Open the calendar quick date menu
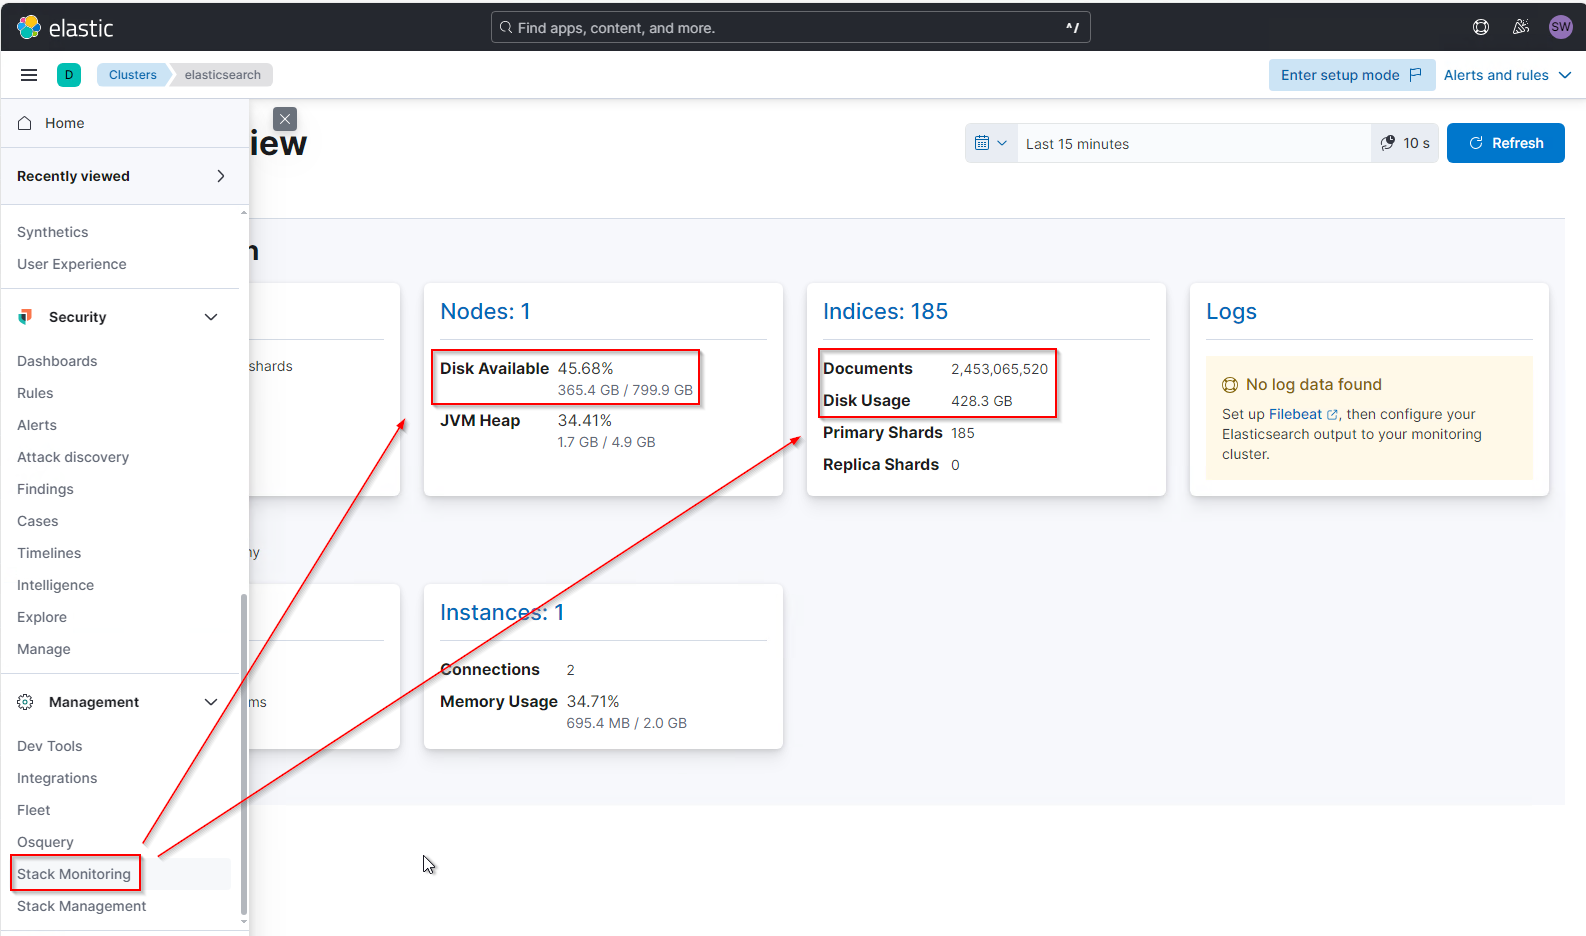1586x936 pixels. 991,143
